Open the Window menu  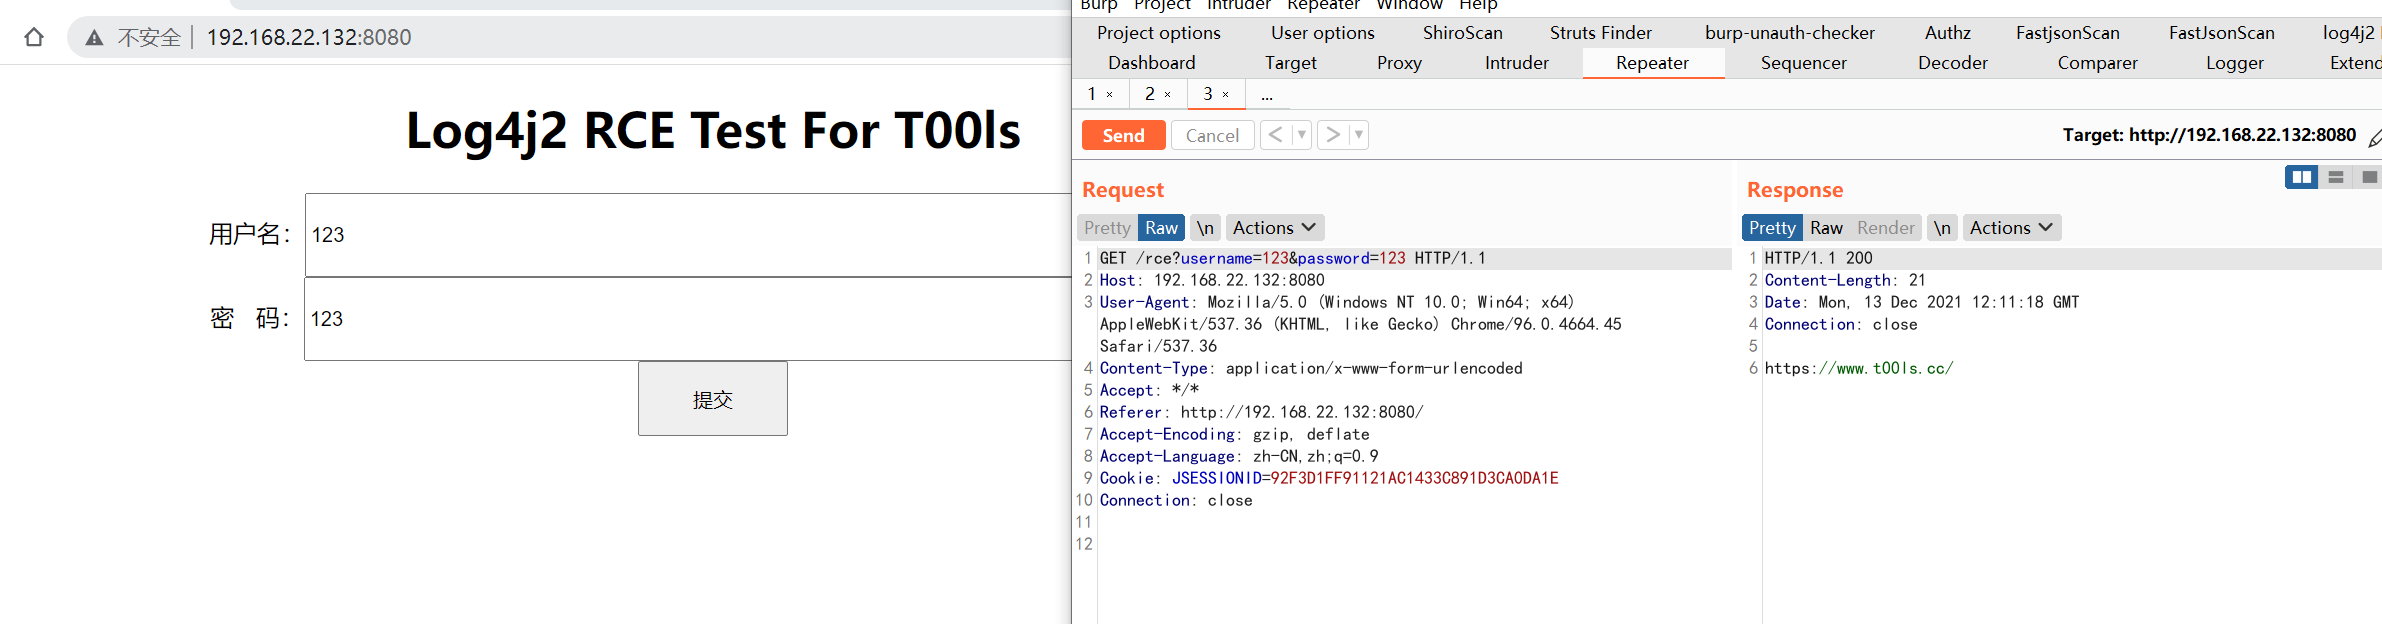pos(1409,5)
